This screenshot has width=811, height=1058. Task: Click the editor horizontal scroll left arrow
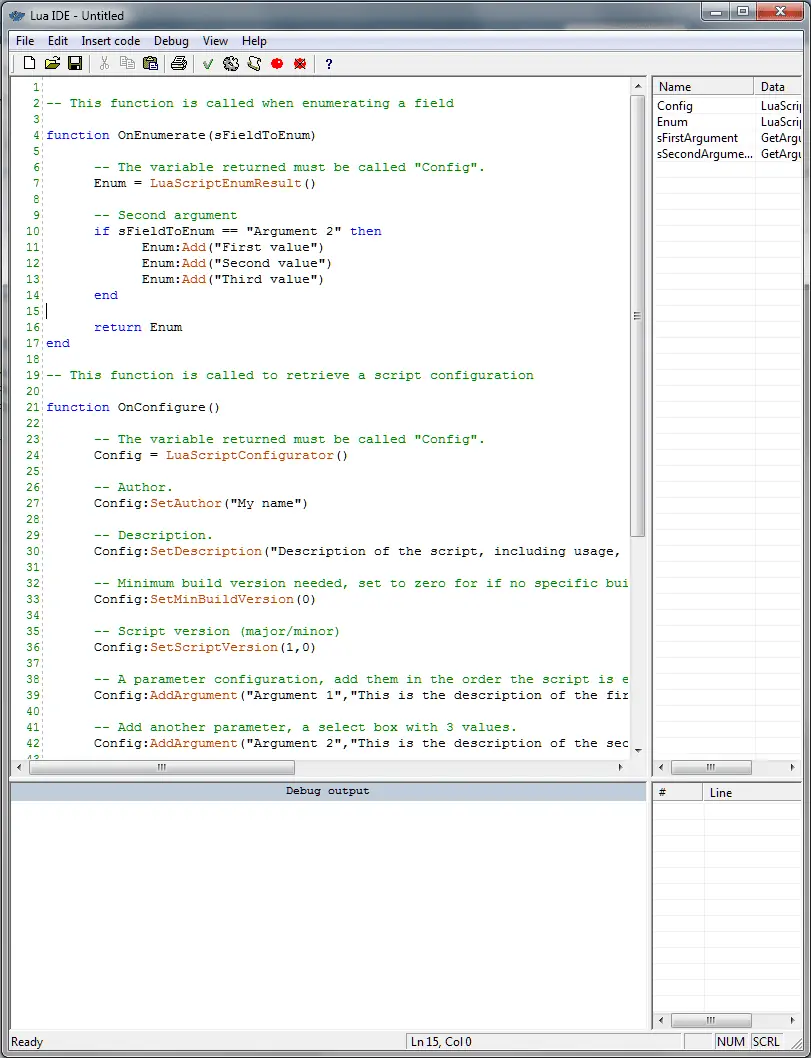19,767
